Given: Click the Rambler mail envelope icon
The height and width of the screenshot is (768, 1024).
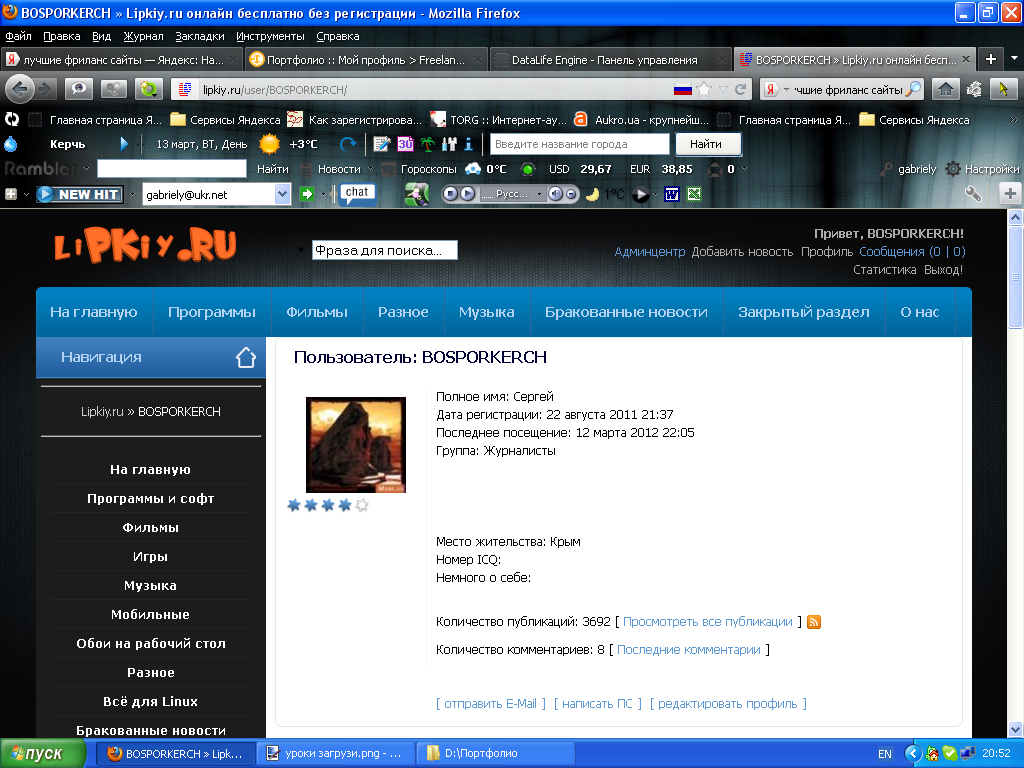Looking at the screenshot, I should [715, 169].
